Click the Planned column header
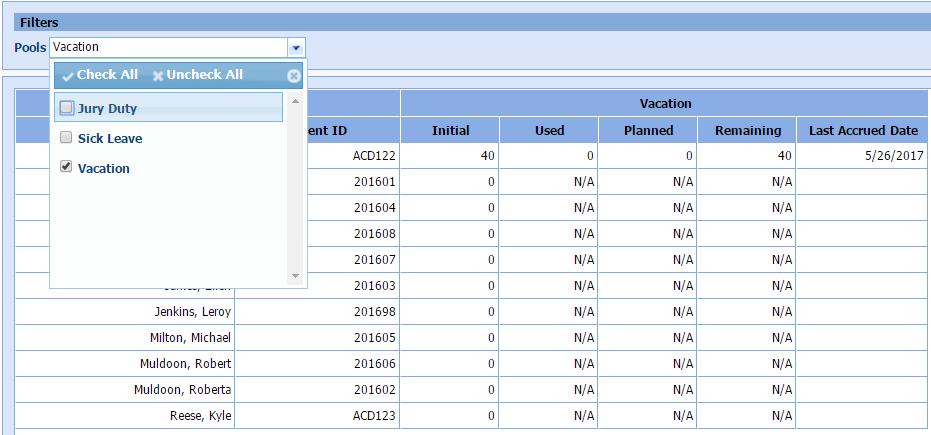This screenshot has height=435, width=931. click(648, 130)
